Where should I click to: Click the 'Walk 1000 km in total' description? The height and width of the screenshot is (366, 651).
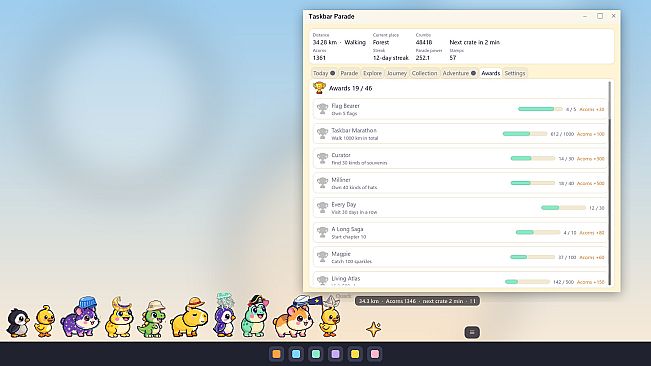(x=355, y=138)
